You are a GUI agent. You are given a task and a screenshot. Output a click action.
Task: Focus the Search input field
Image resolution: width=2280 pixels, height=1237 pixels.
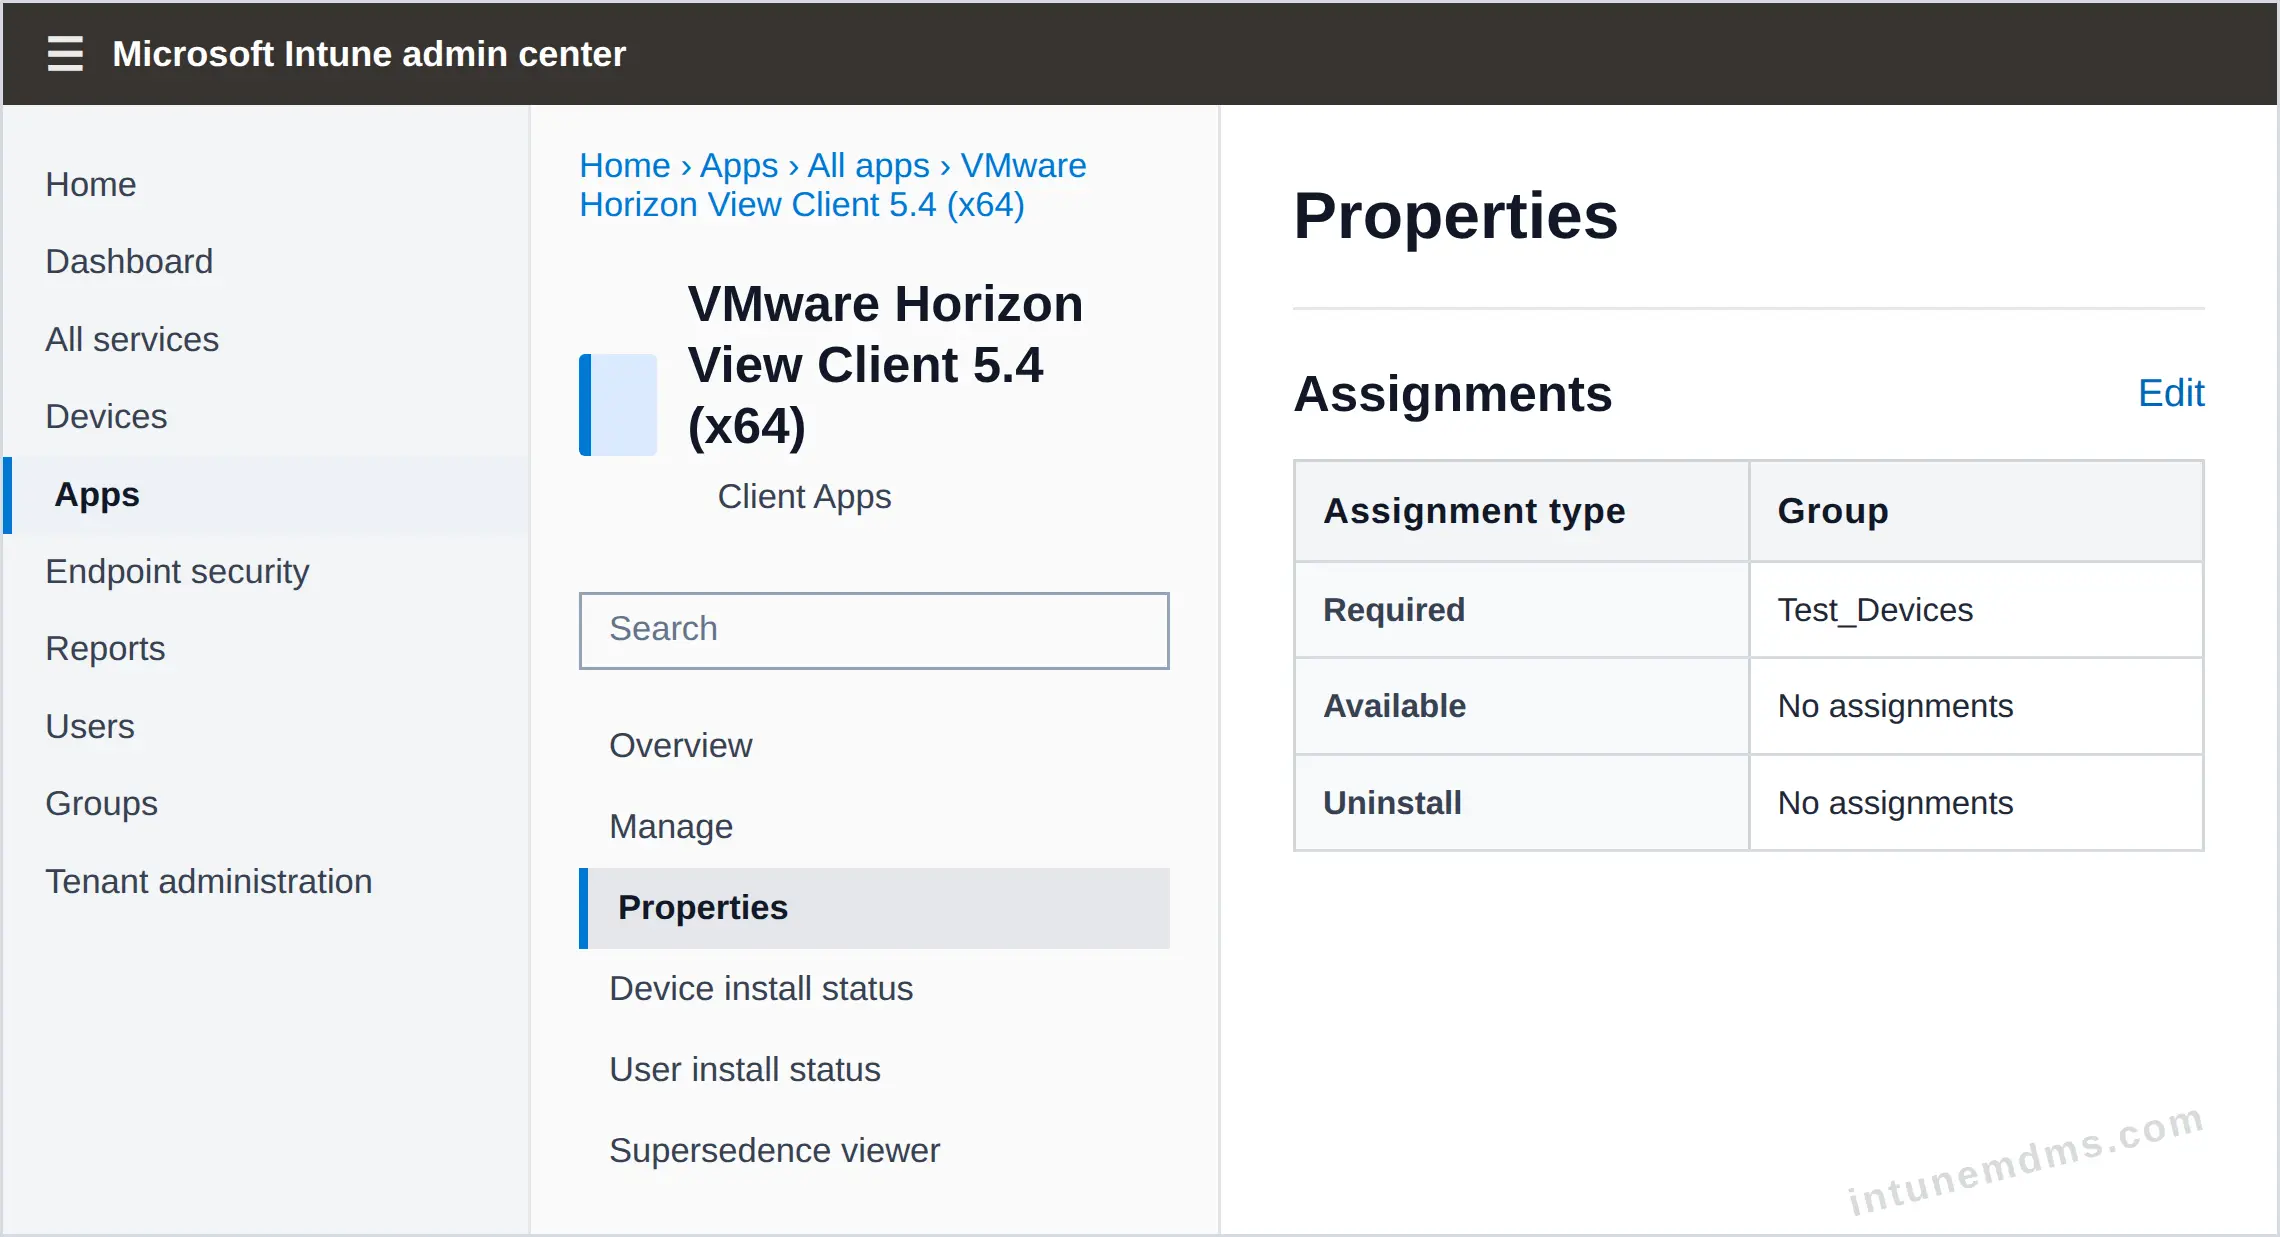pyautogui.click(x=874, y=630)
